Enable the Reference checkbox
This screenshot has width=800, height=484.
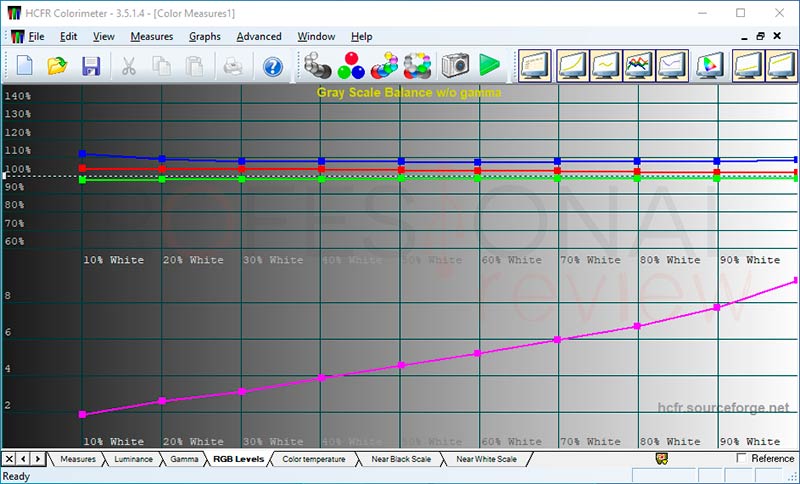click(741, 457)
